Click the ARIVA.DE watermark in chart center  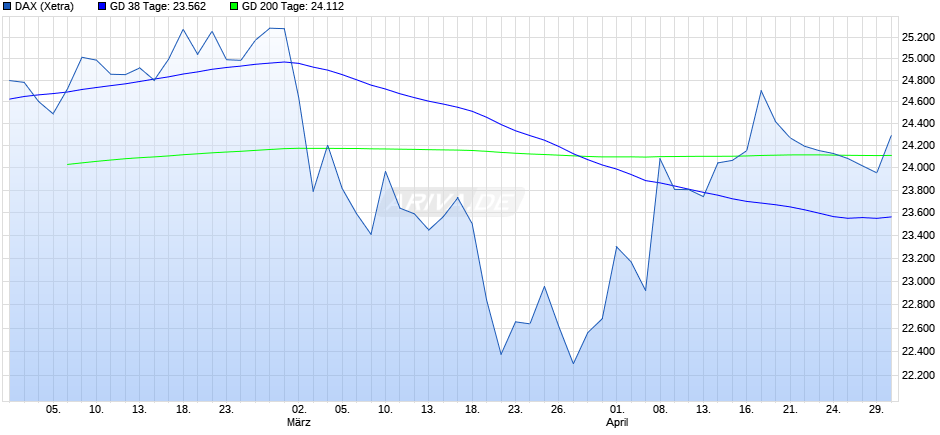455,201
